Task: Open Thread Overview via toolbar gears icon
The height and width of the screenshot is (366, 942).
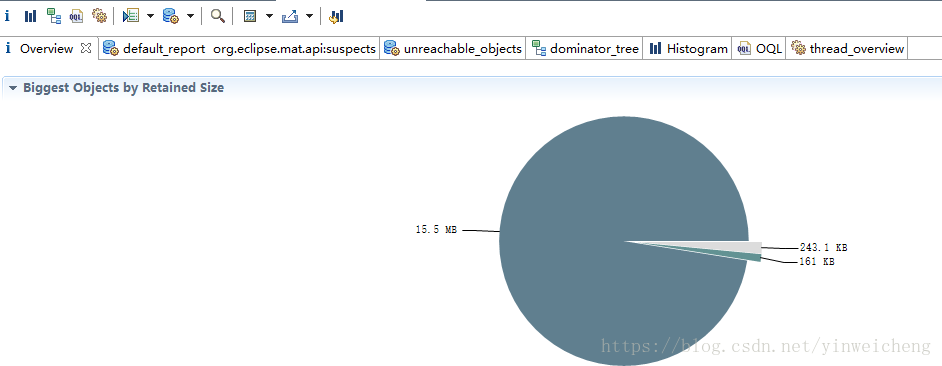Action: pyautogui.click(x=99, y=16)
